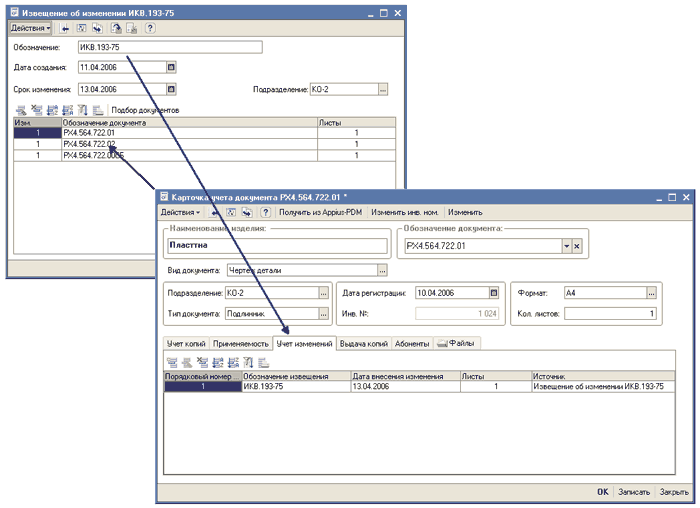The image size is (700, 508).
Task: Click Дата внесения изменения column header
Action: (405, 376)
